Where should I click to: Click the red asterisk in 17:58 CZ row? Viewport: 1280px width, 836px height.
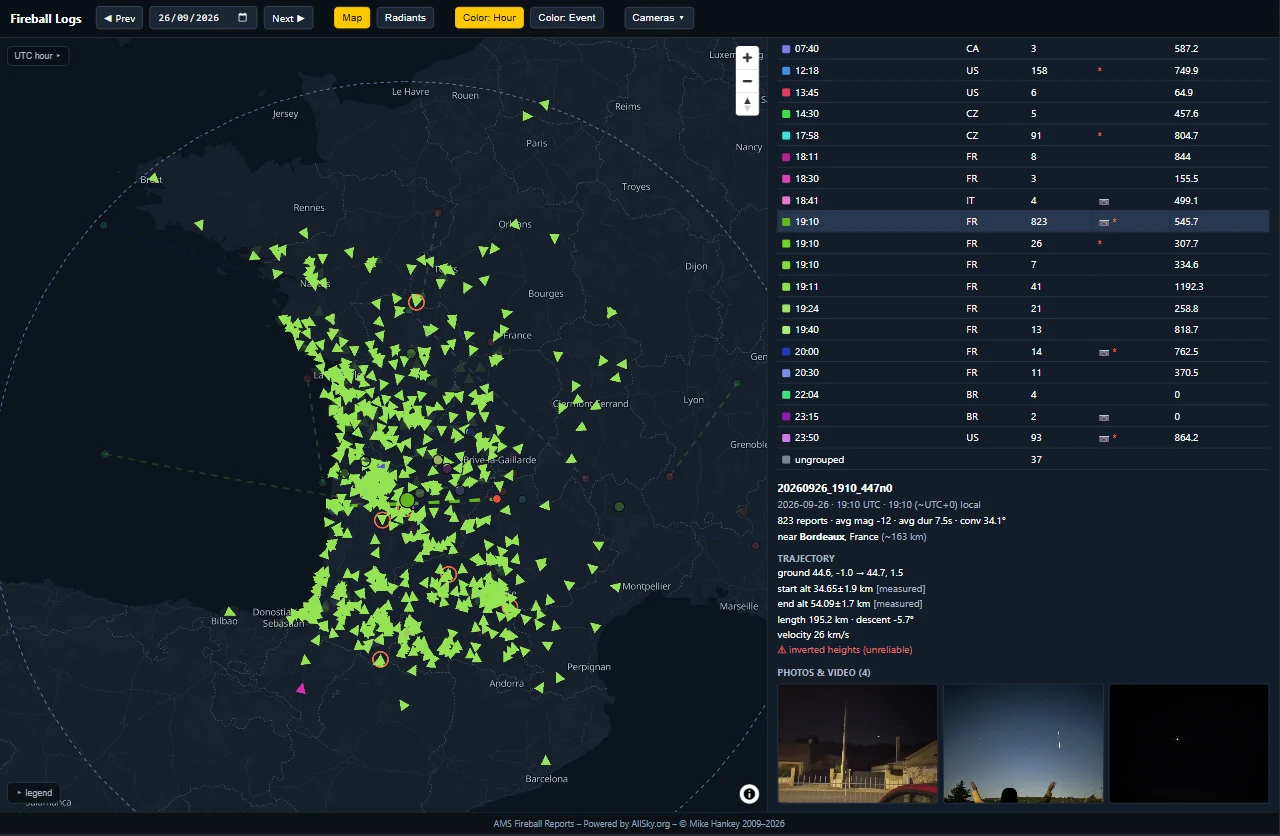pos(1100,136)
